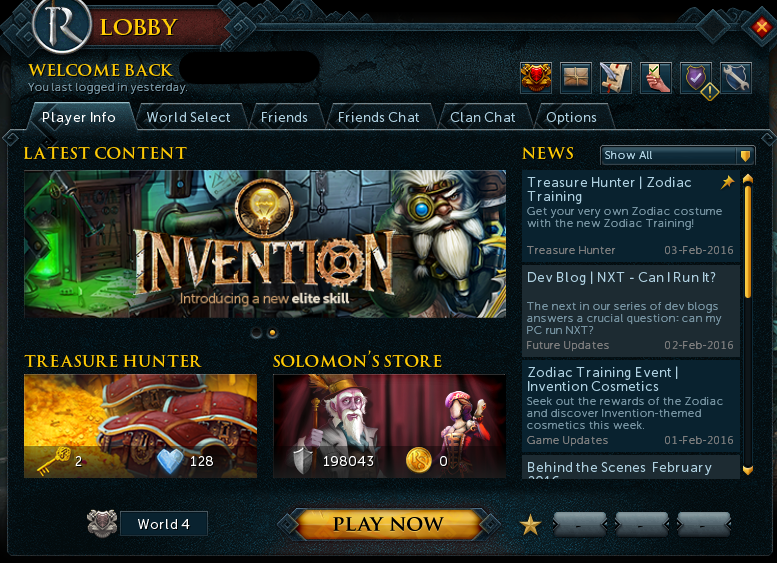The image size is (777, 563).
Task: Select the first carousel dot indicator
Action: 256,333
